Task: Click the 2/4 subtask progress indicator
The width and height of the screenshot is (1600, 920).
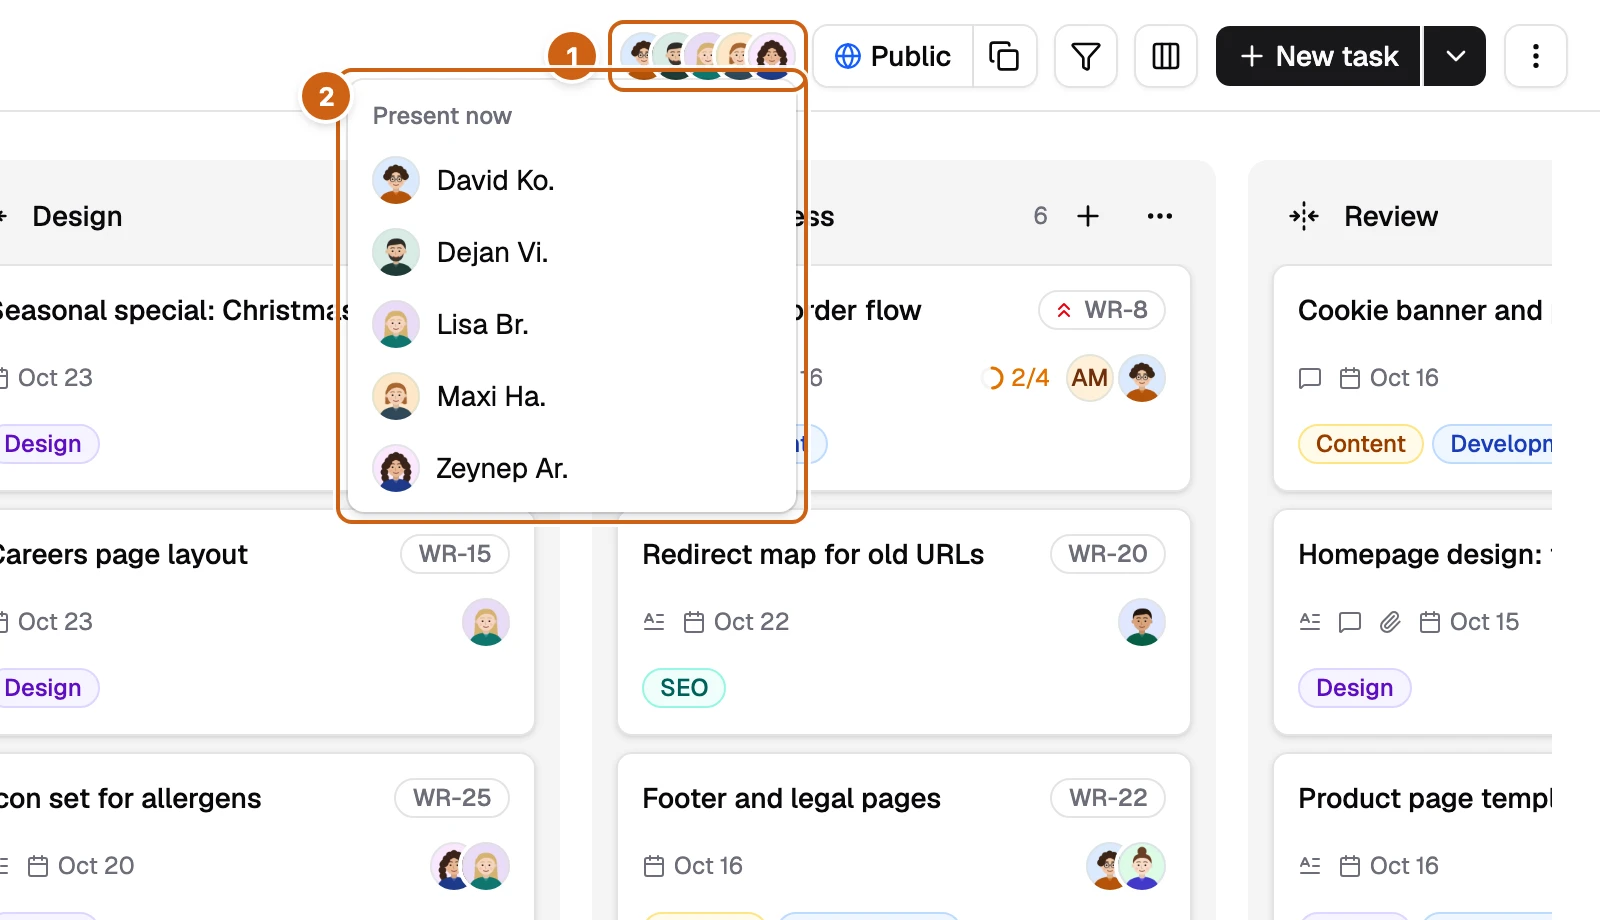Action: click(x=1016, y=378)
